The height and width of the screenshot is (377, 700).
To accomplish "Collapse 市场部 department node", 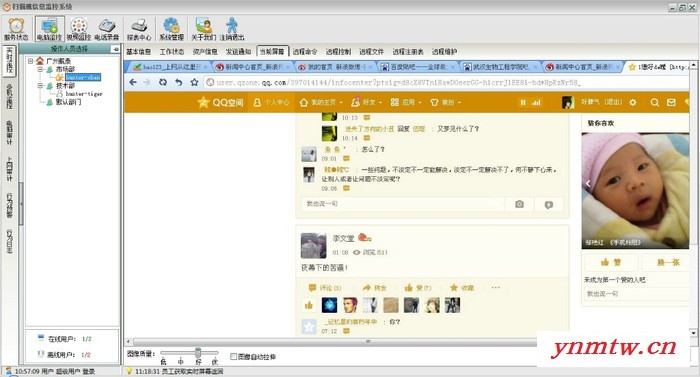I will tap(40, 69).
